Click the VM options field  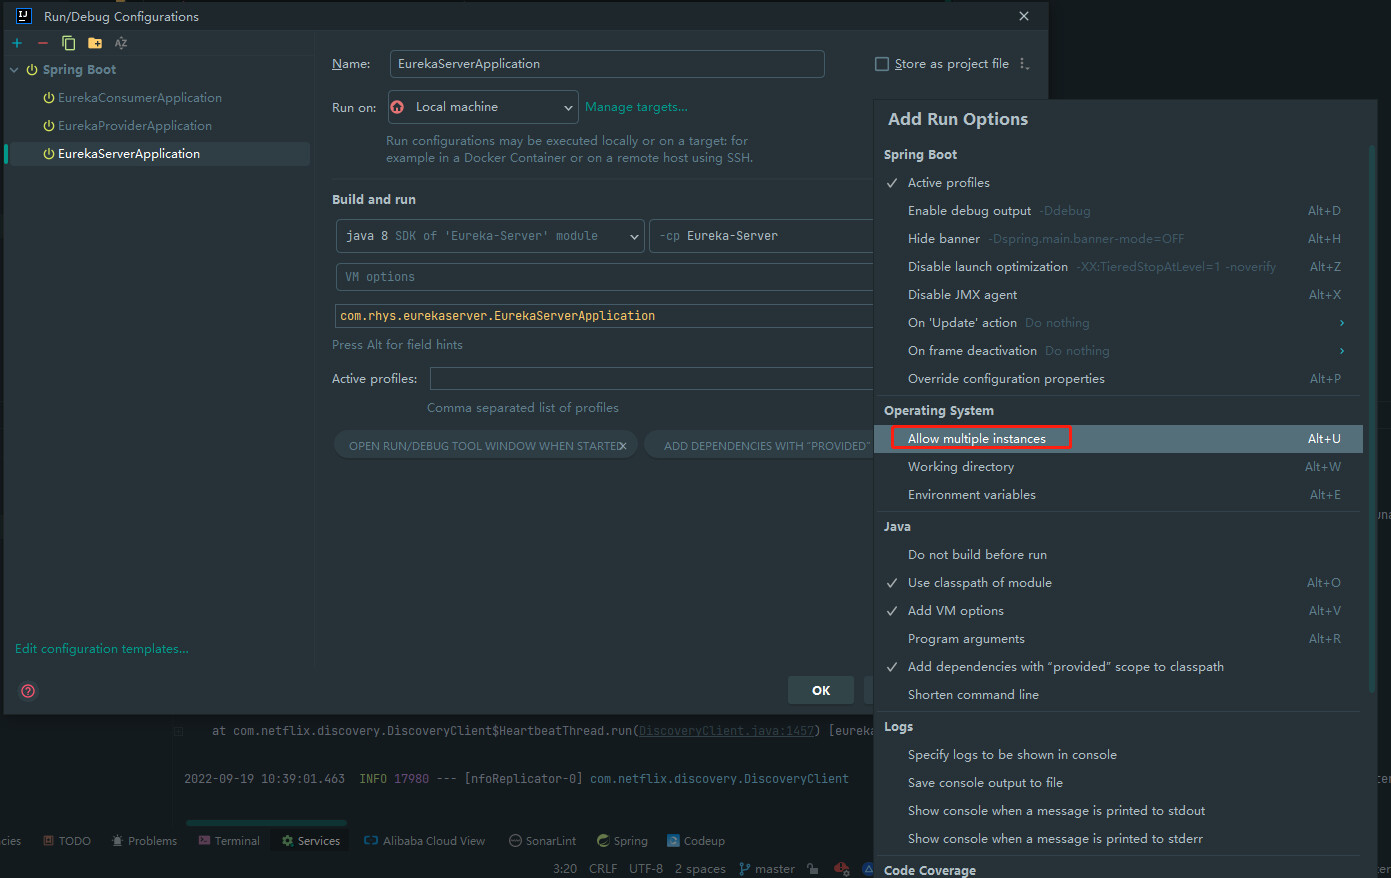point(605,277)
